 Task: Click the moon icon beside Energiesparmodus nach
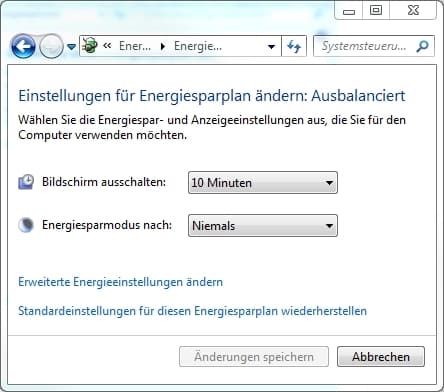pos(26,225)
